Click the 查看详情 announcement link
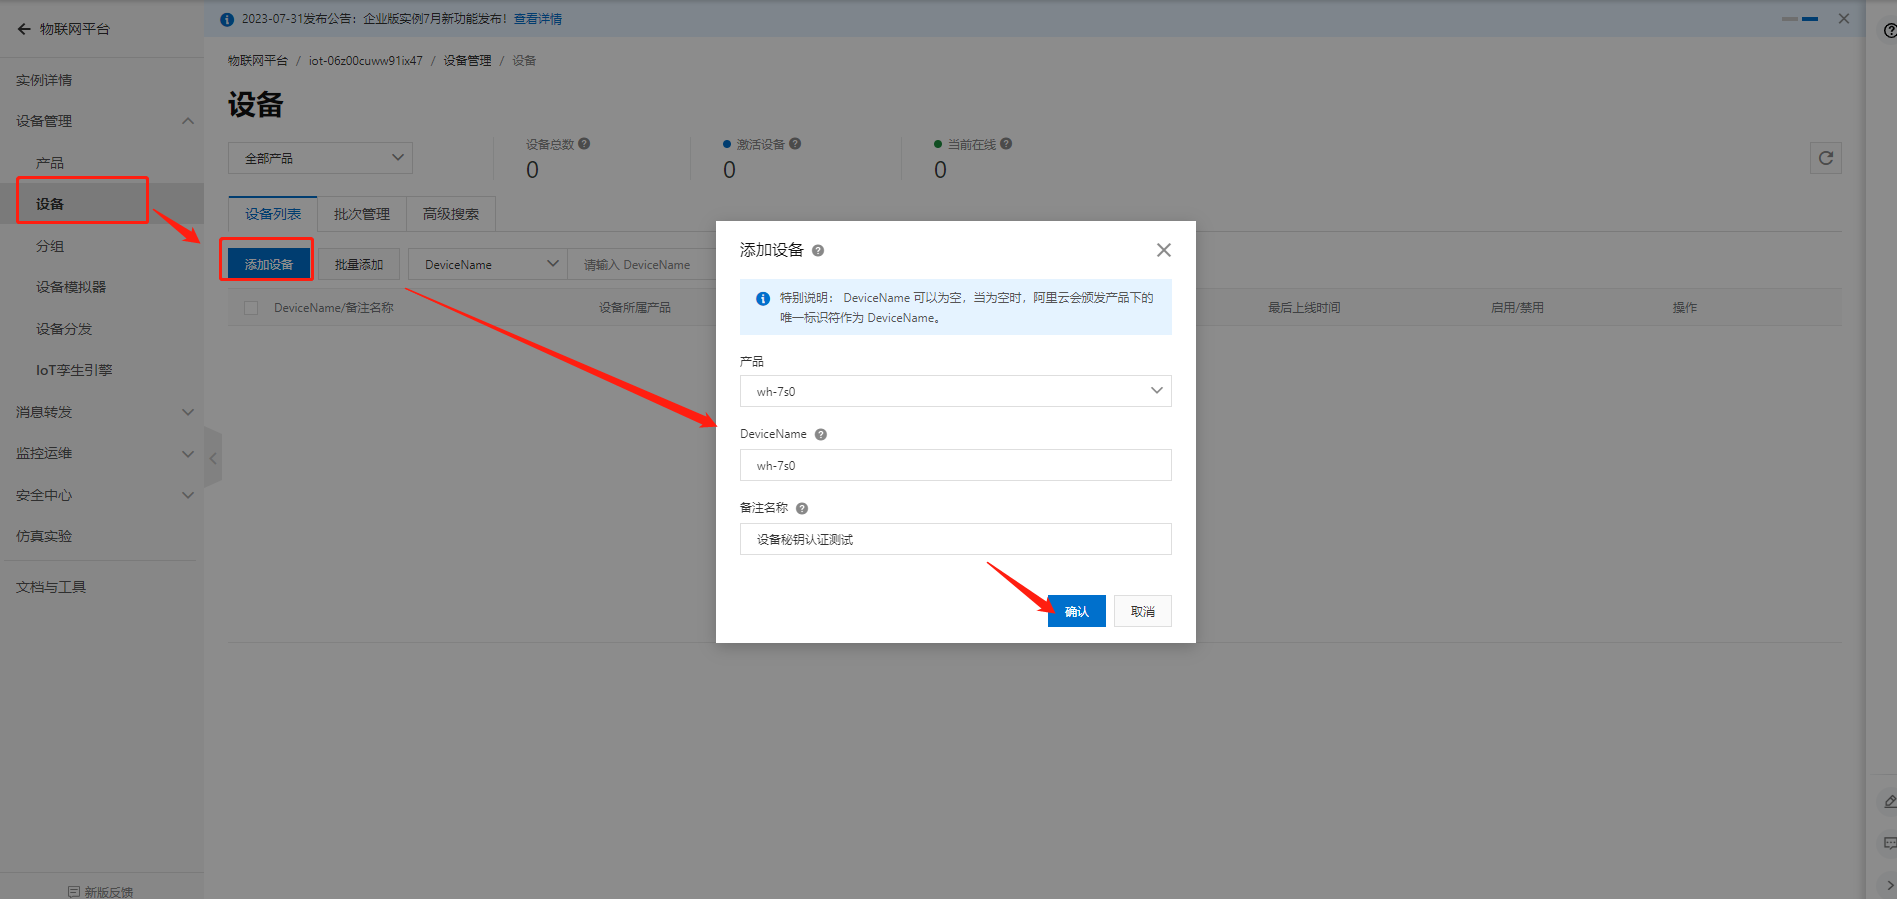 click(538, 19)
